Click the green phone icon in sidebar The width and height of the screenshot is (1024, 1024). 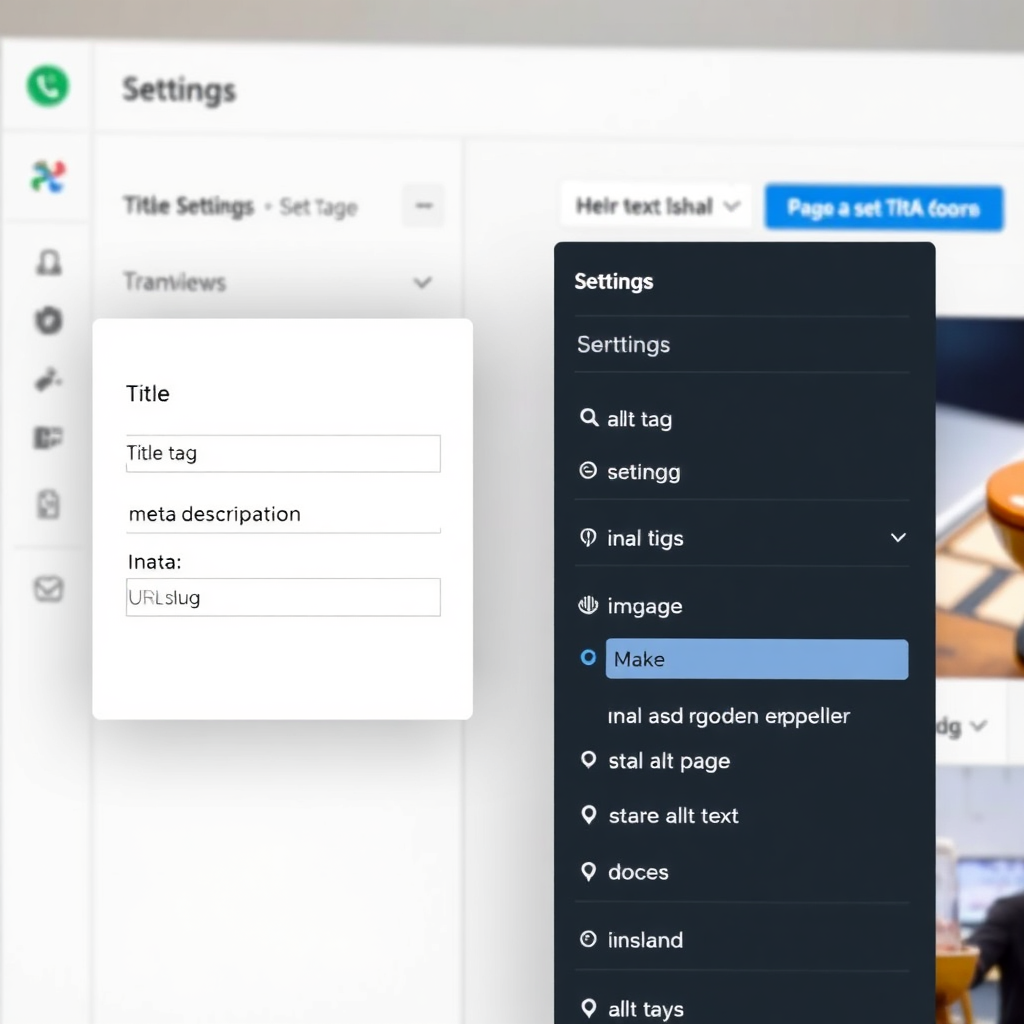pyautogui.click(x=47, y=86)
